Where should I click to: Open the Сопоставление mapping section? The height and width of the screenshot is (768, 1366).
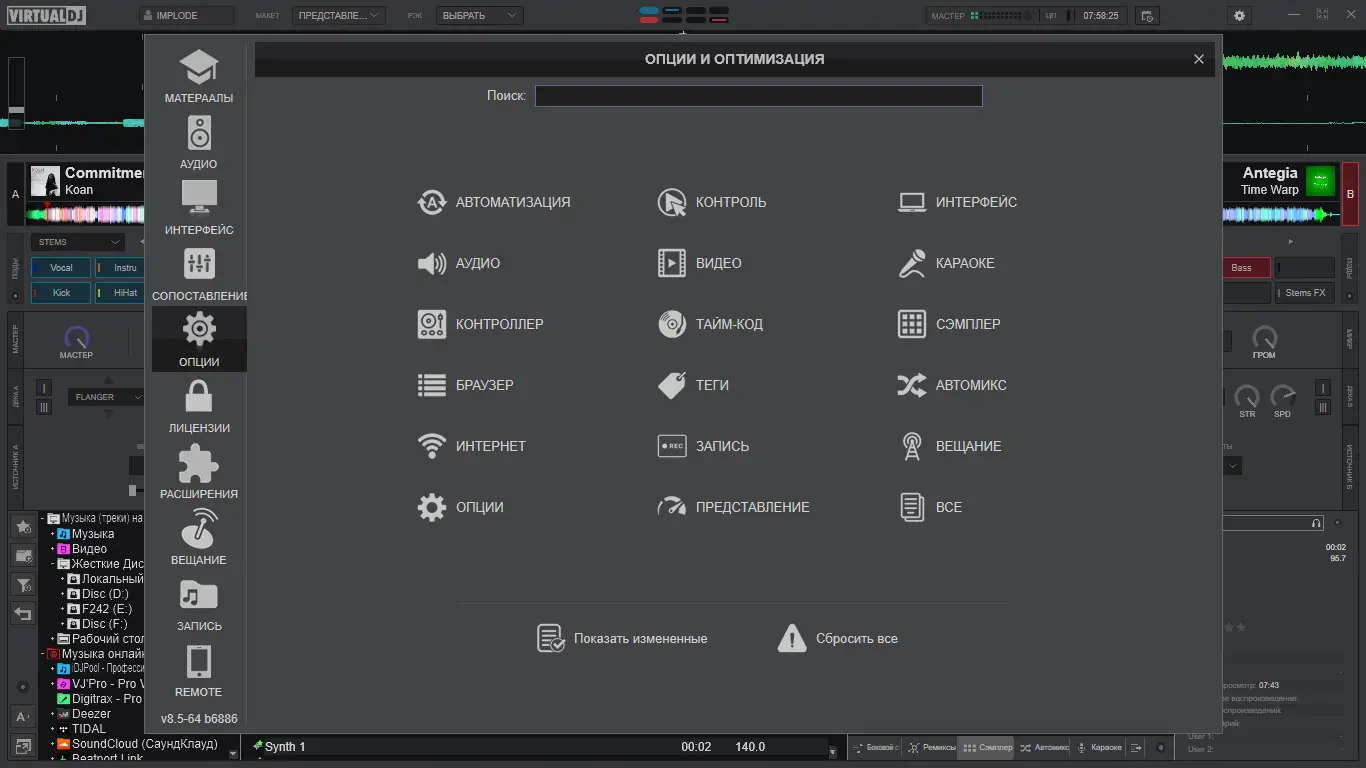coord(199,274)
